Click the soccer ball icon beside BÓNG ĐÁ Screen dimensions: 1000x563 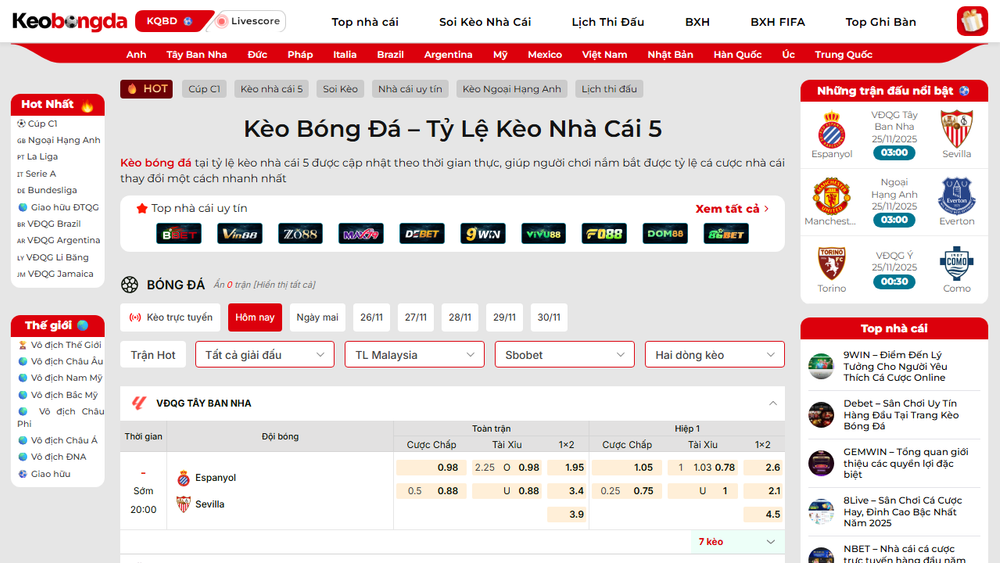point(129,284)
